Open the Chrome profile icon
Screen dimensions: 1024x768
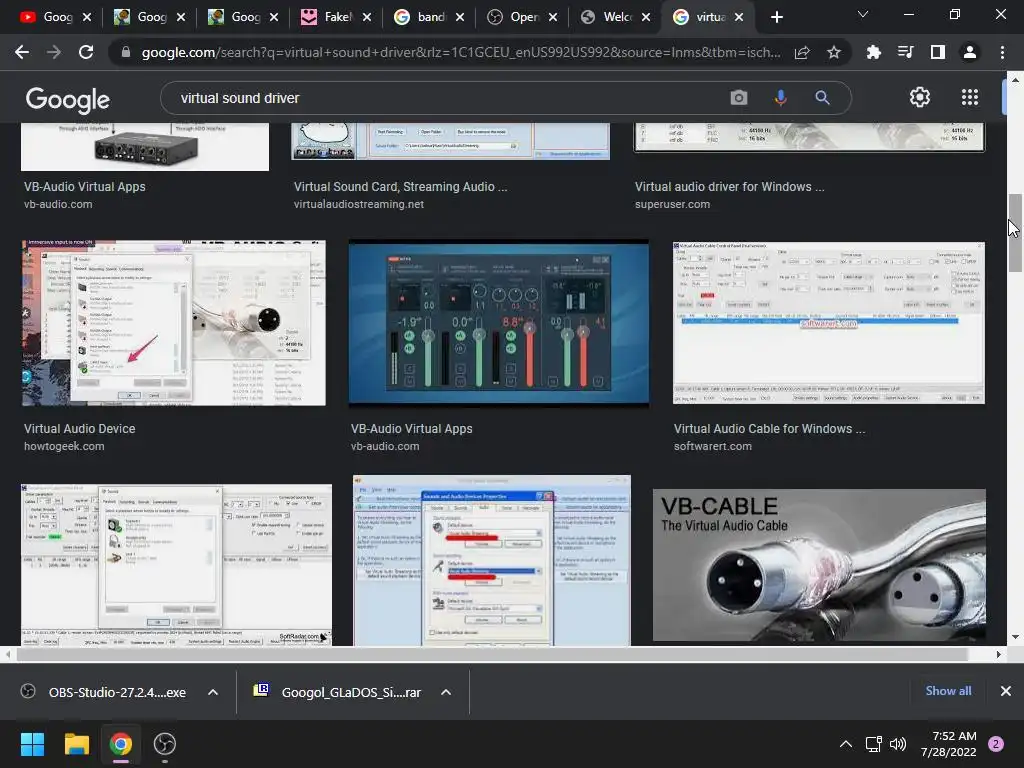tap(970, 52)
